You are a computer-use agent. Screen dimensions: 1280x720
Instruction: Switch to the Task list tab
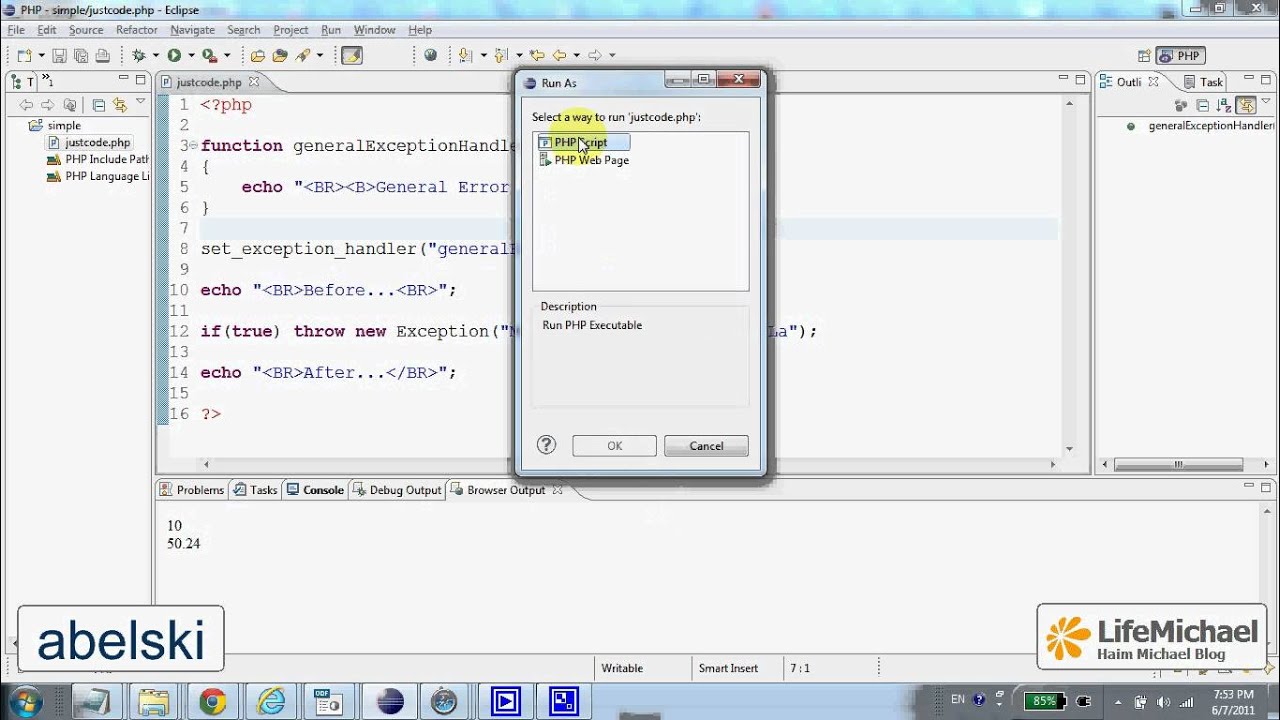1203,82
